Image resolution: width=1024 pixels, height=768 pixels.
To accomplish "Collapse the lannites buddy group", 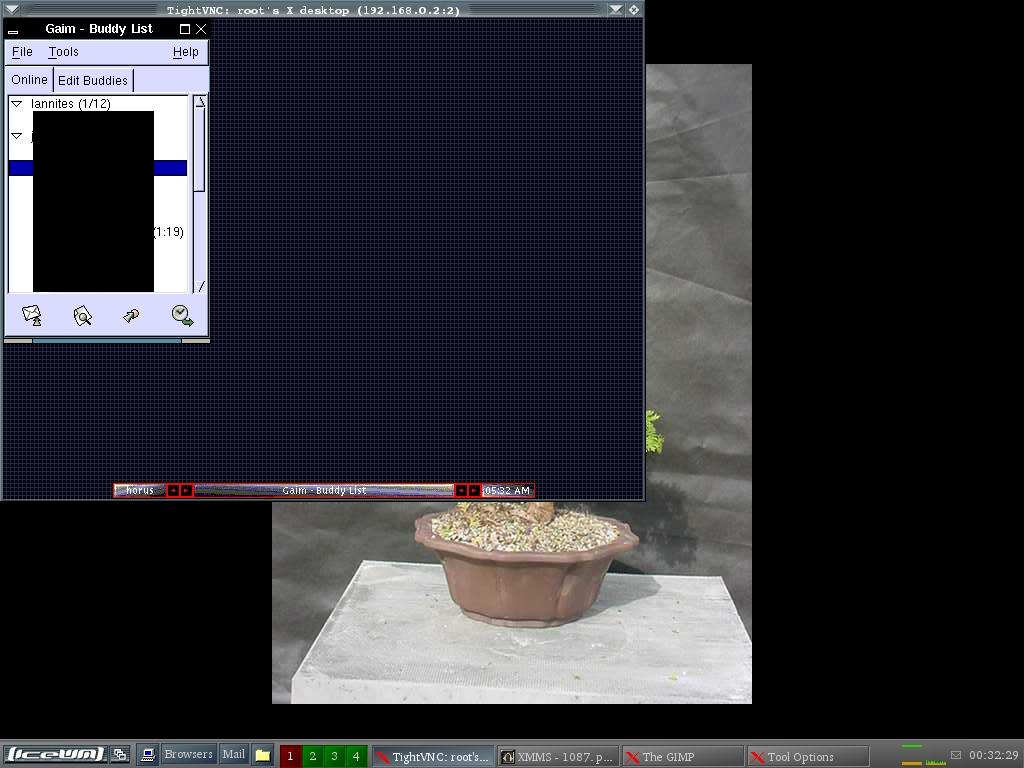I will tap(17, 104).
